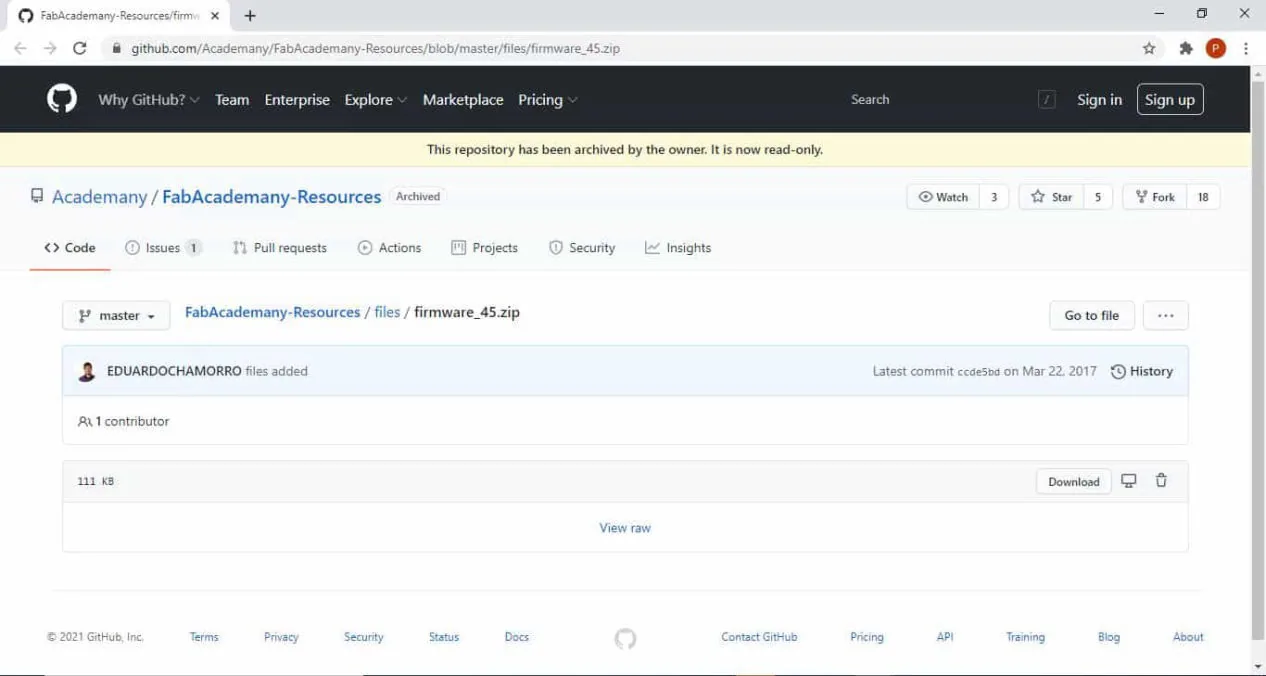Click the browser back arrow
This screenshot has width=1266, height=676.
tap(20, 48)
